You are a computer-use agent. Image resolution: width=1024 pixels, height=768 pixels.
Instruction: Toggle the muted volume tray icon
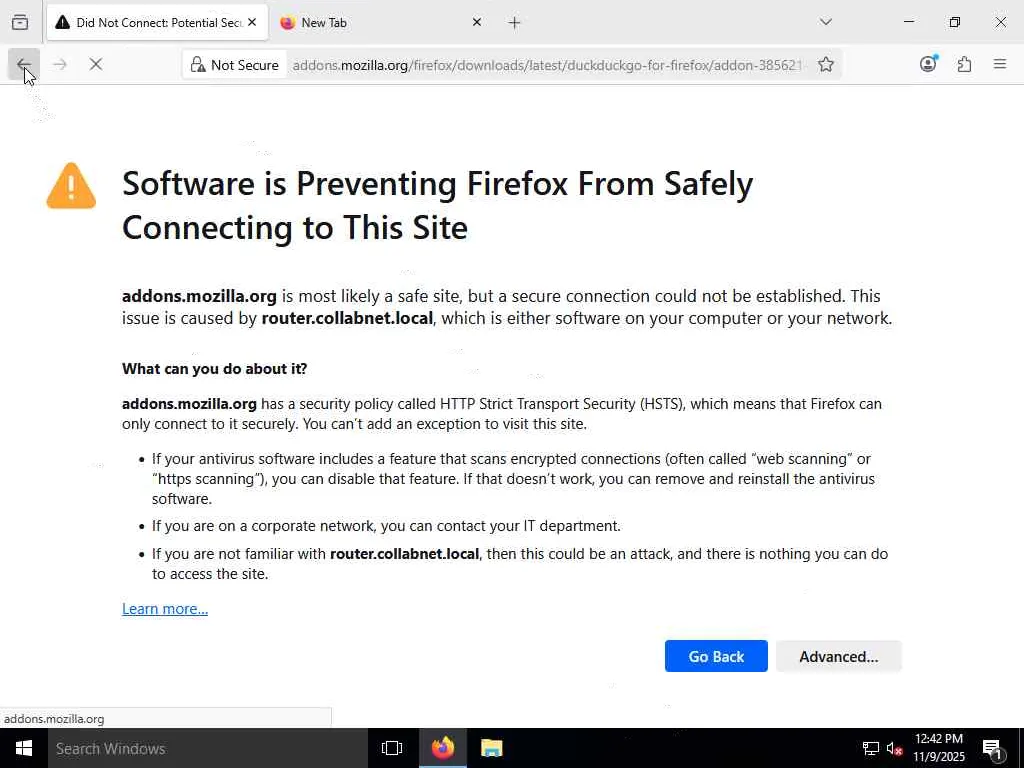click(895, 749)
